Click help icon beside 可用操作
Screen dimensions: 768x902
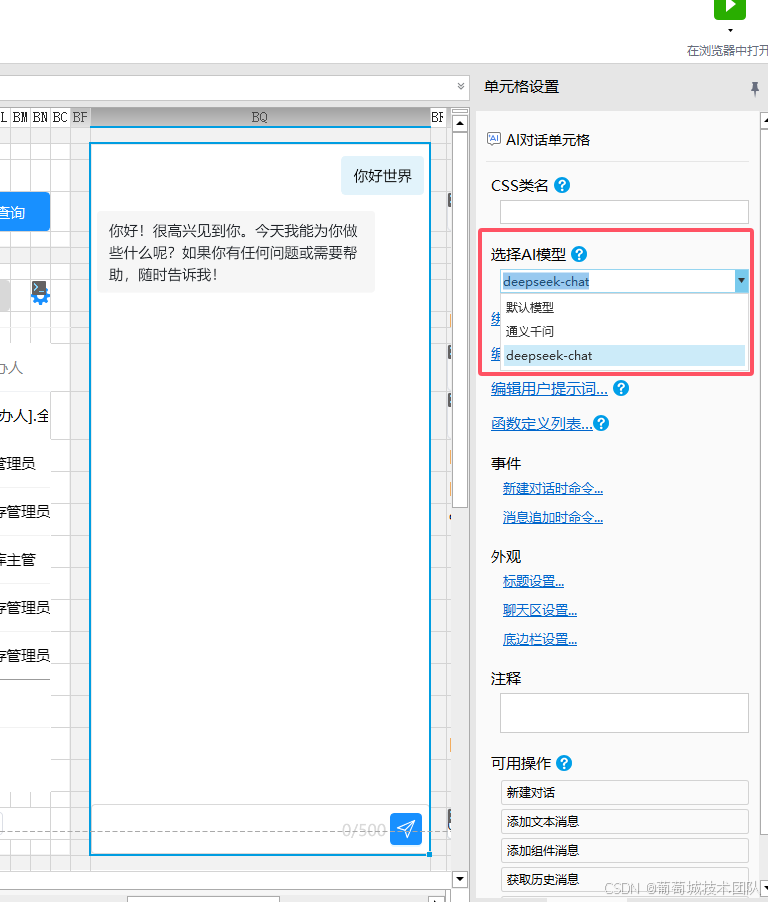[x=564, y=763]
